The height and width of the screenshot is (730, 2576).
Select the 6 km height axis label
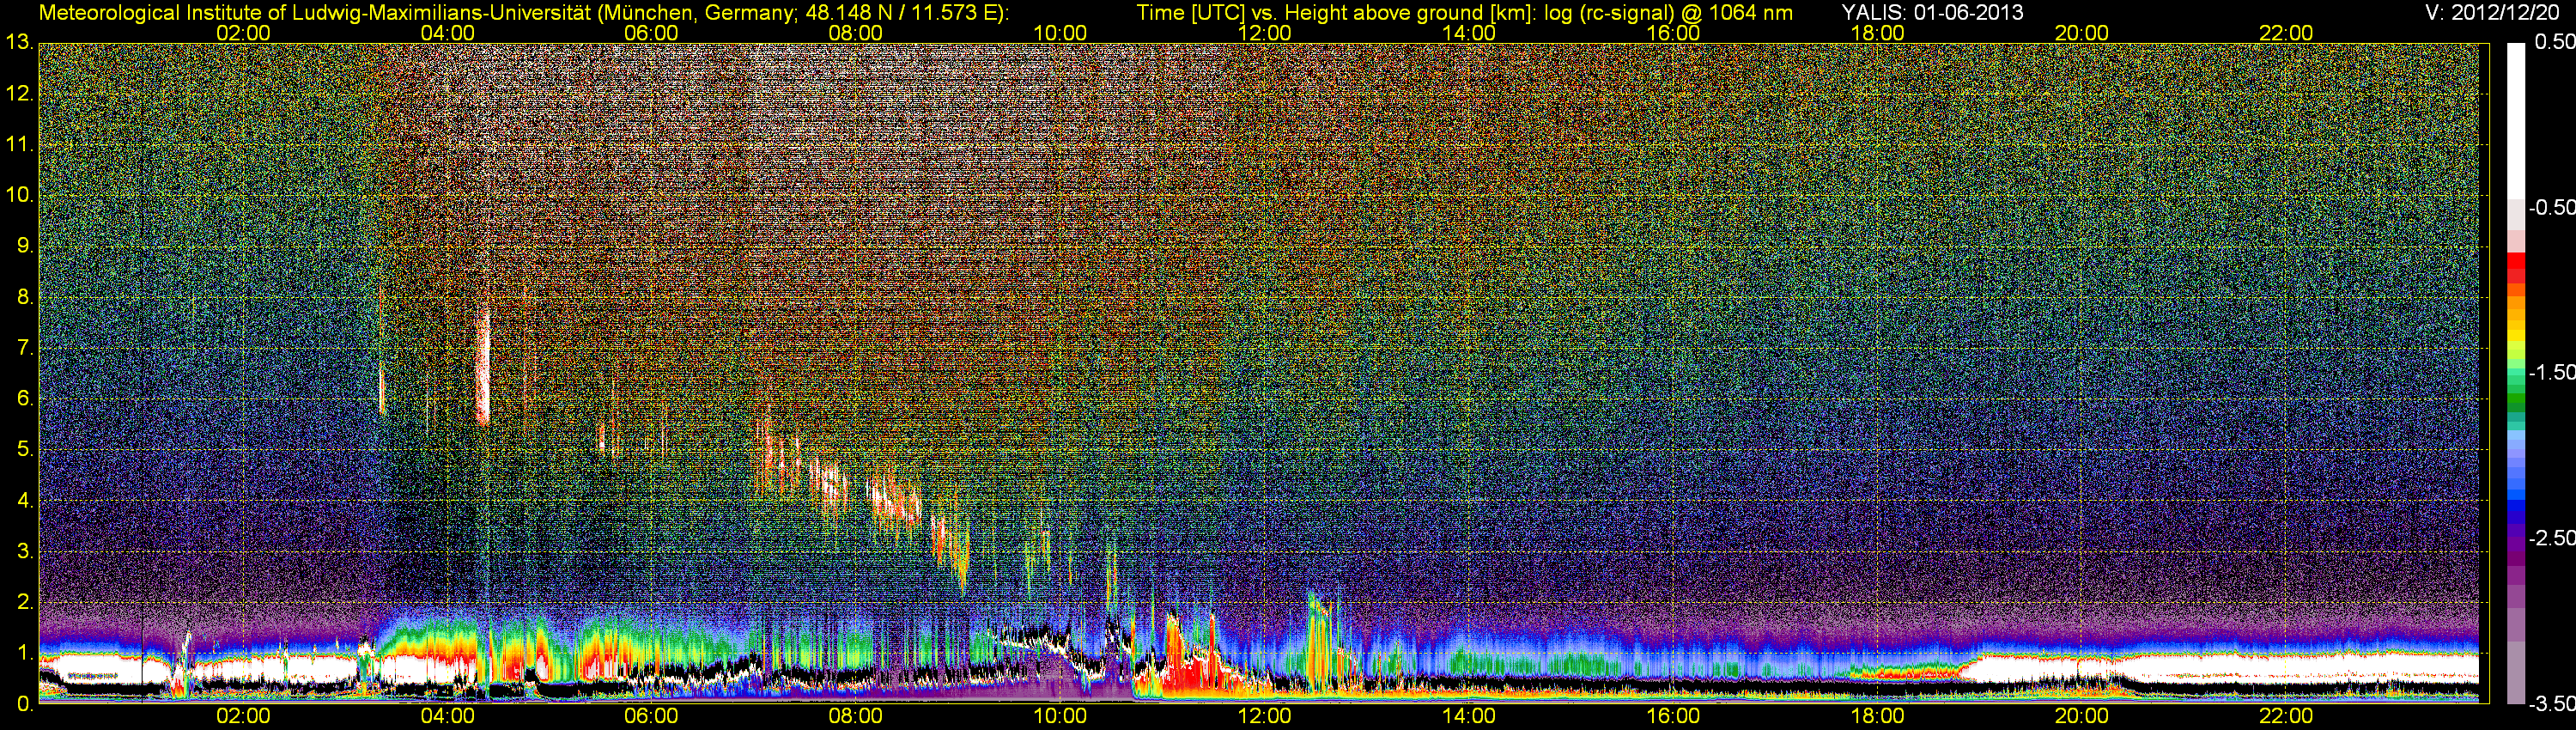coord(24,399)
